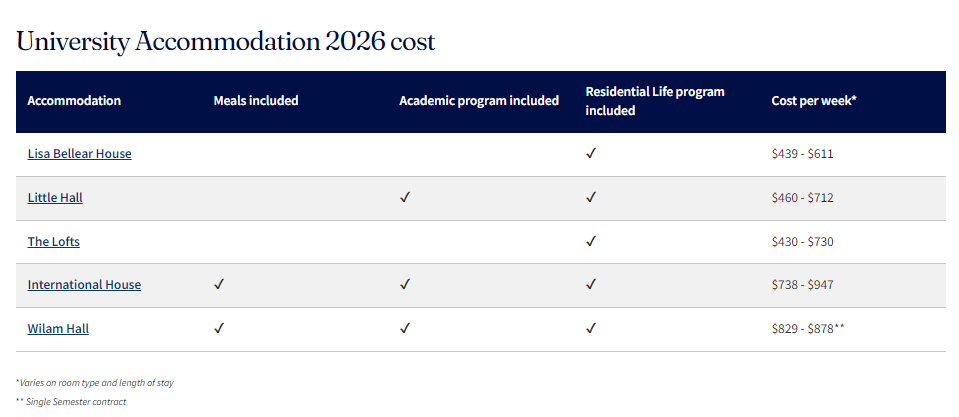Click International House Academic program checkmark
Viewport: 959px width, 417px height.
[405, 285]
